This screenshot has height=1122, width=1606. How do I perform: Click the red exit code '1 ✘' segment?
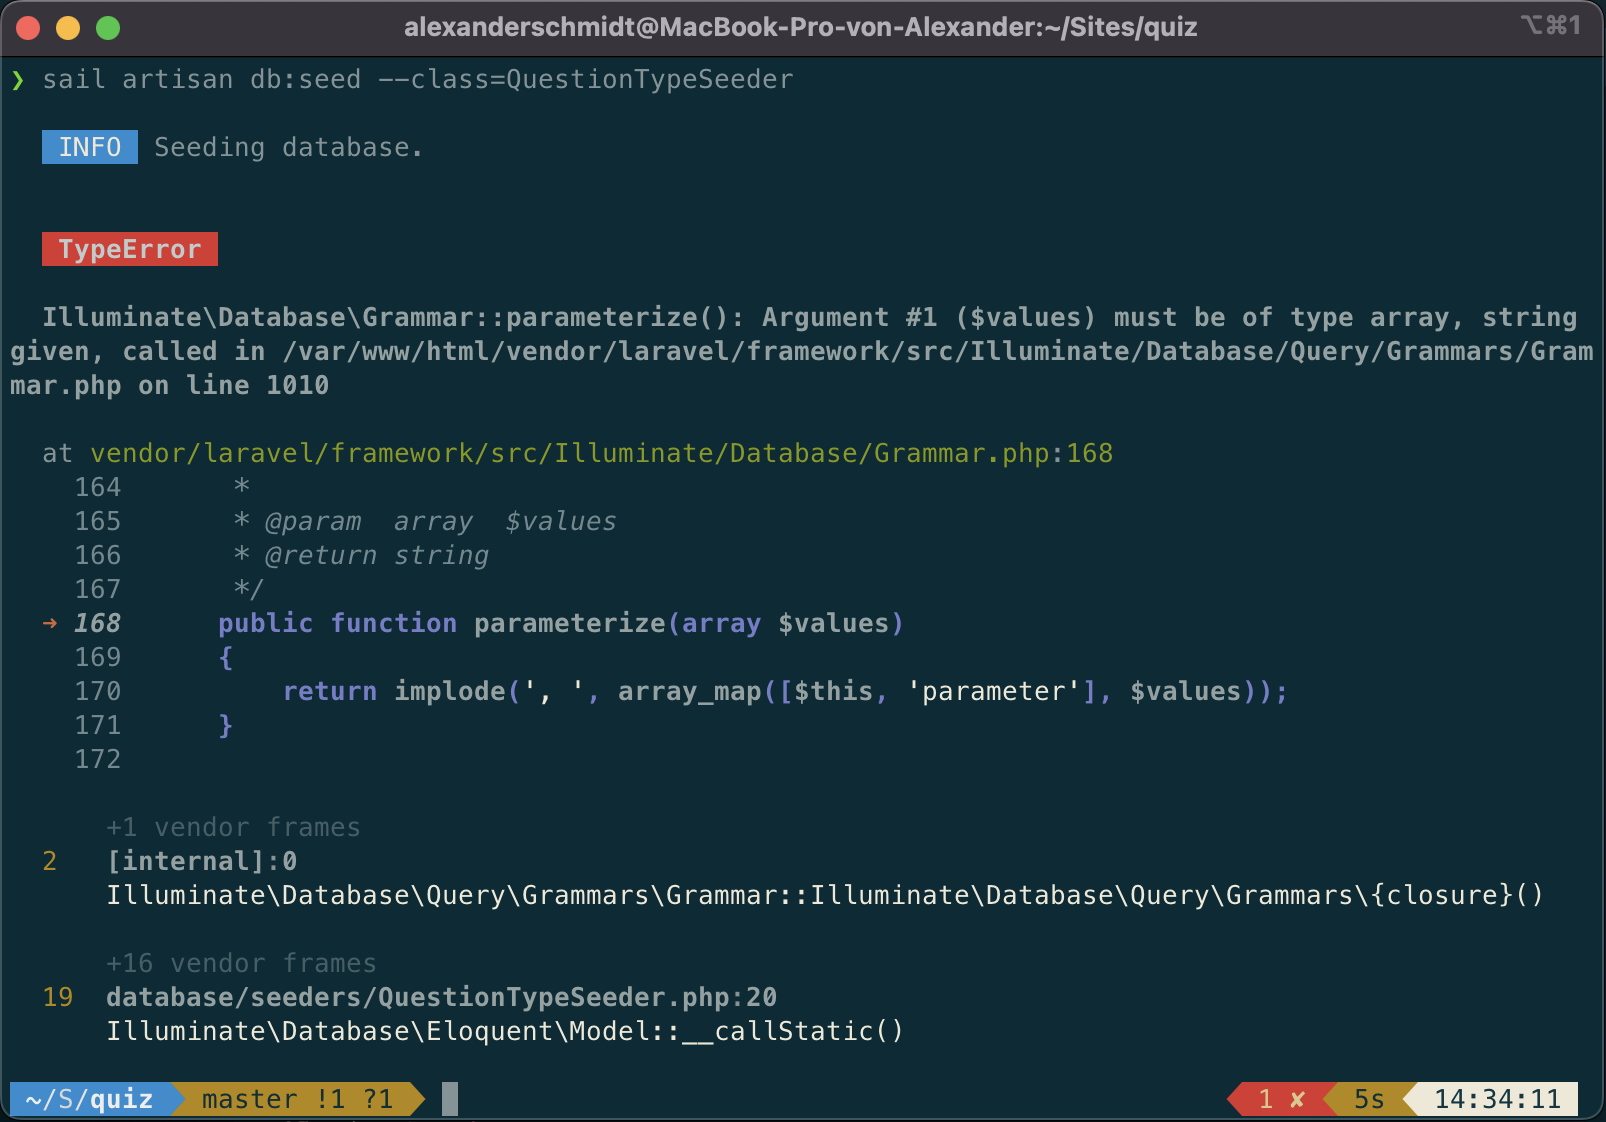(x=1281, y=1099)
